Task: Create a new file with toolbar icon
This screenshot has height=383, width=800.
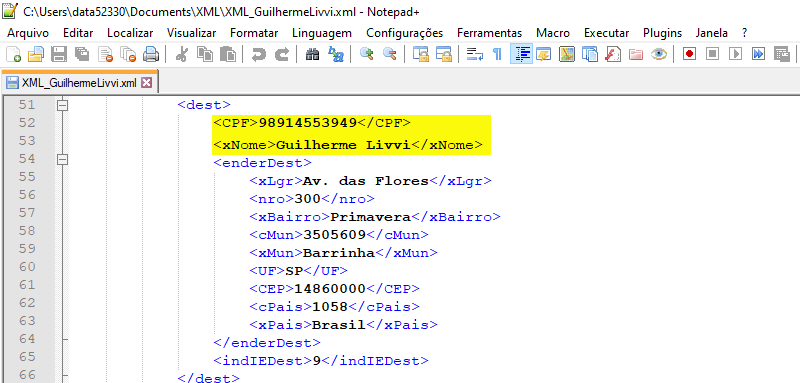Action: click(x=13, y=54)
